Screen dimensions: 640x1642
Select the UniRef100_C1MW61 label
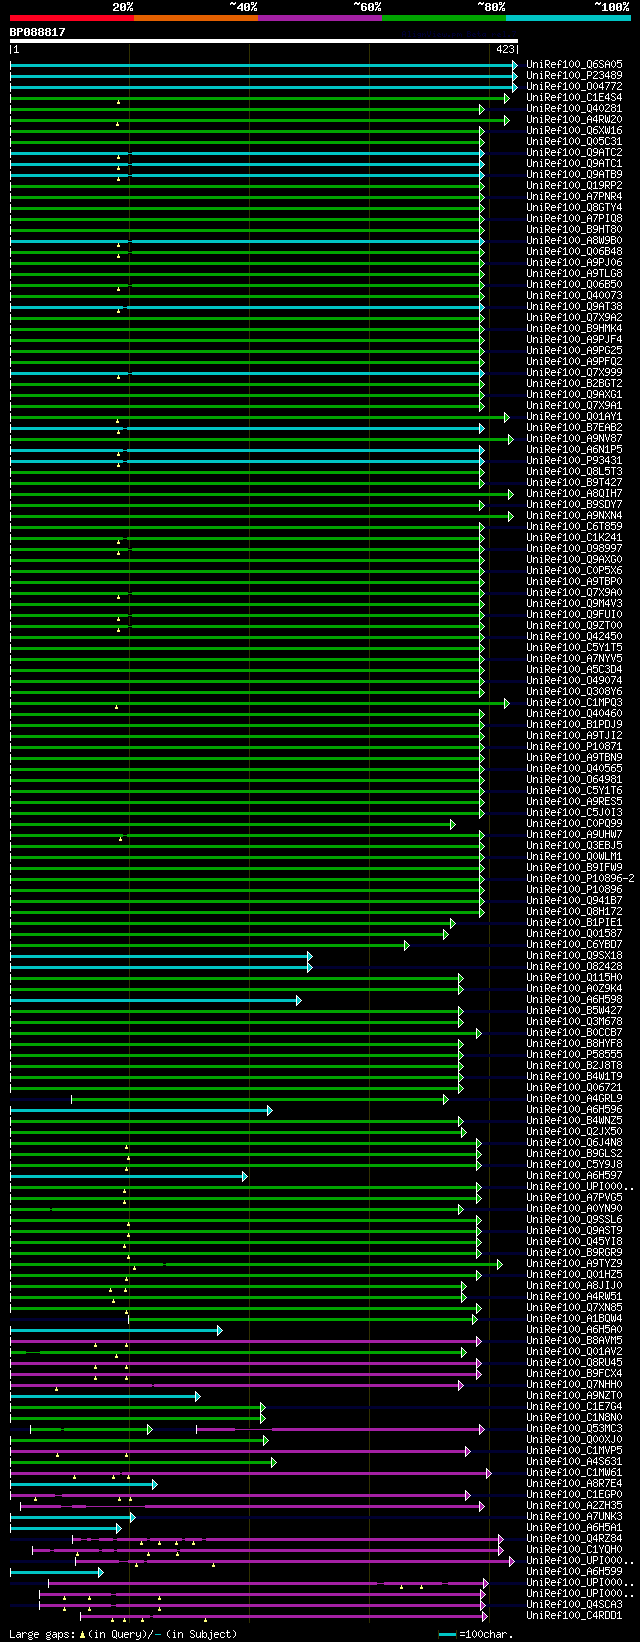point(574,1473)
